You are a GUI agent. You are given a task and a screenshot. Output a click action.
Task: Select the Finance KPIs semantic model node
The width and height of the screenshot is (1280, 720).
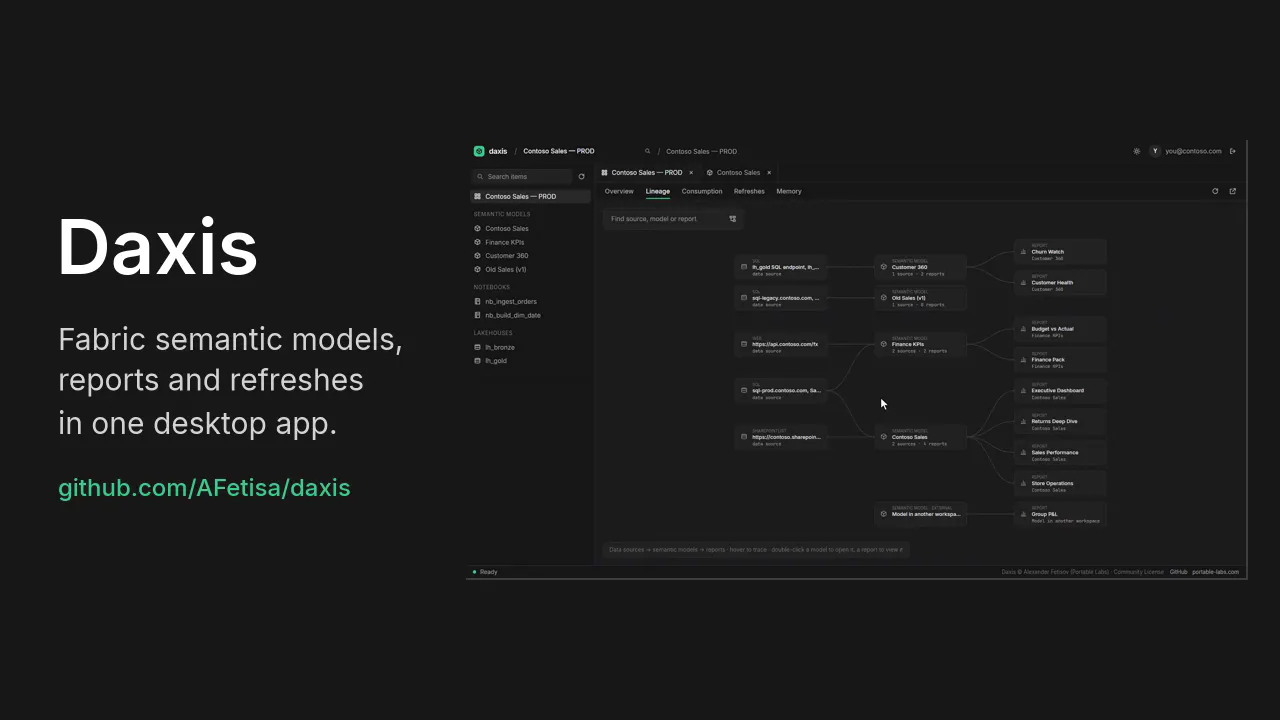tap(921, 345)
